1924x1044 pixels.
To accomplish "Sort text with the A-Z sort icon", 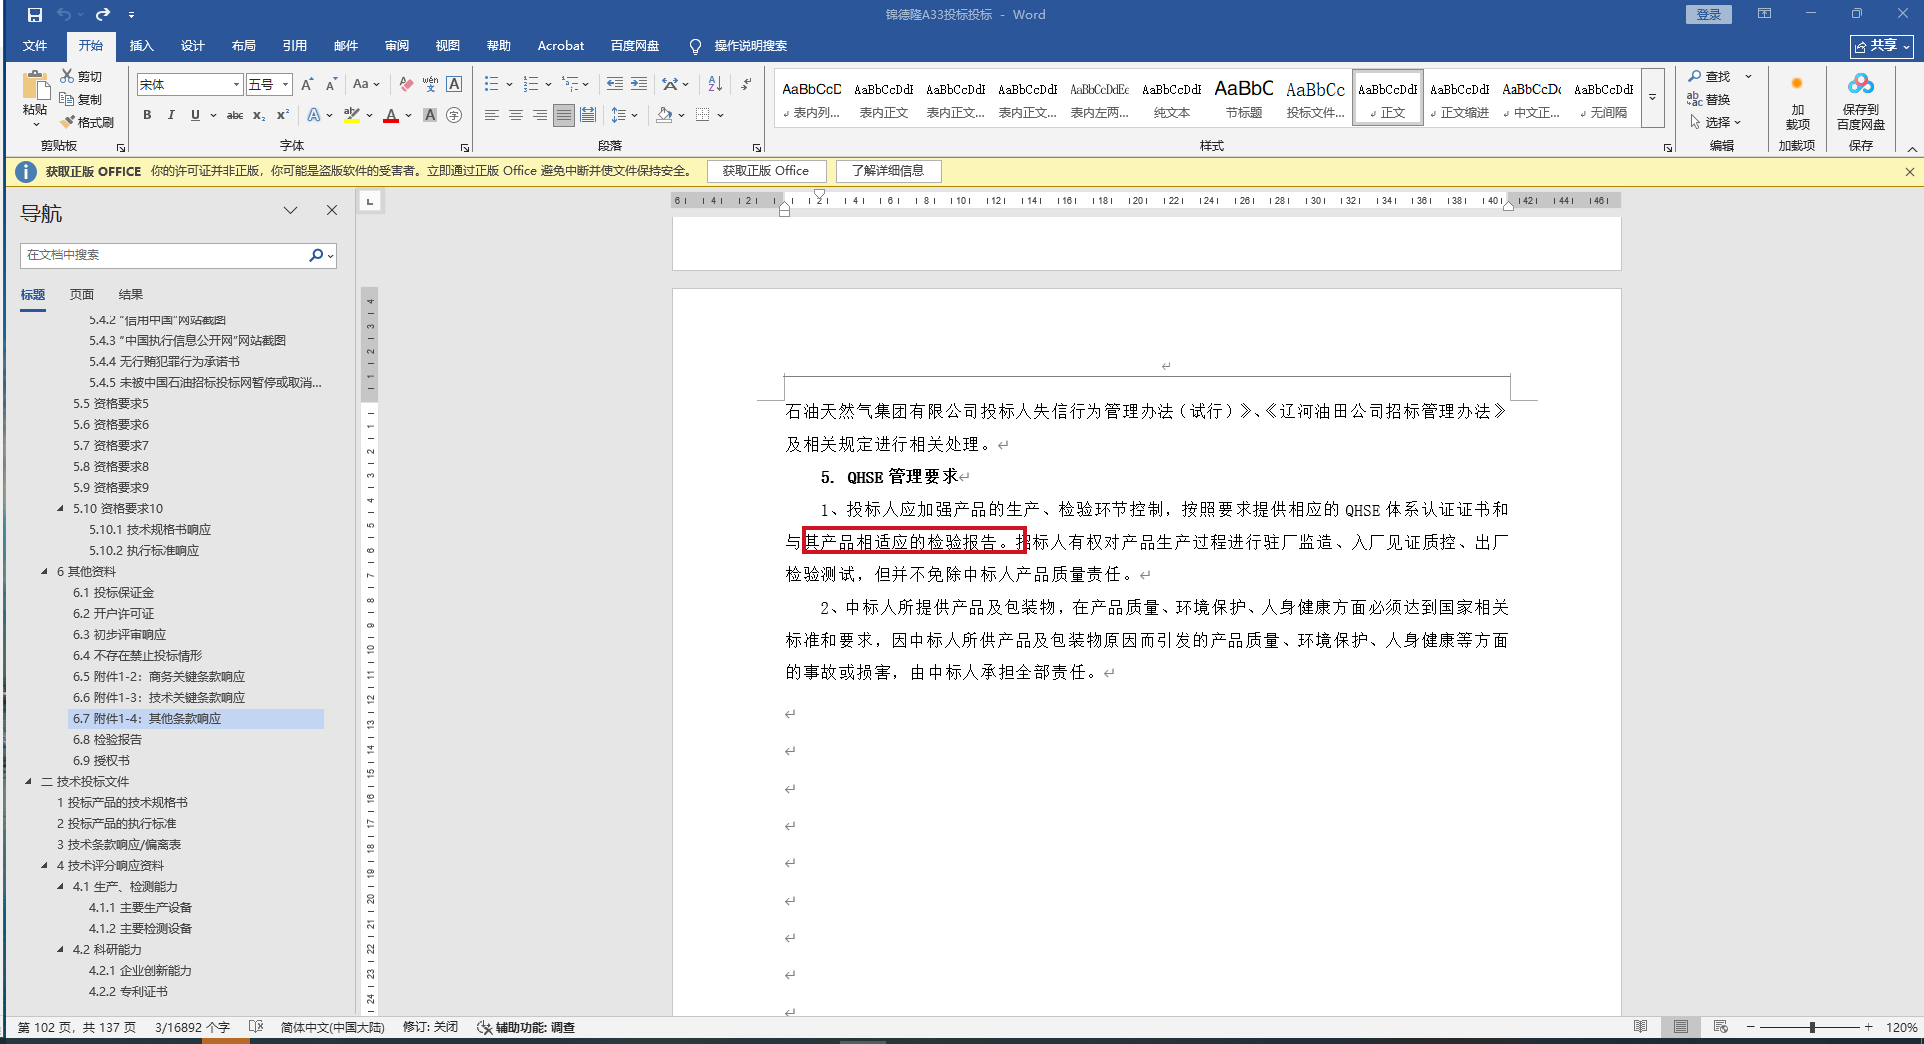I will click(715, 84).
